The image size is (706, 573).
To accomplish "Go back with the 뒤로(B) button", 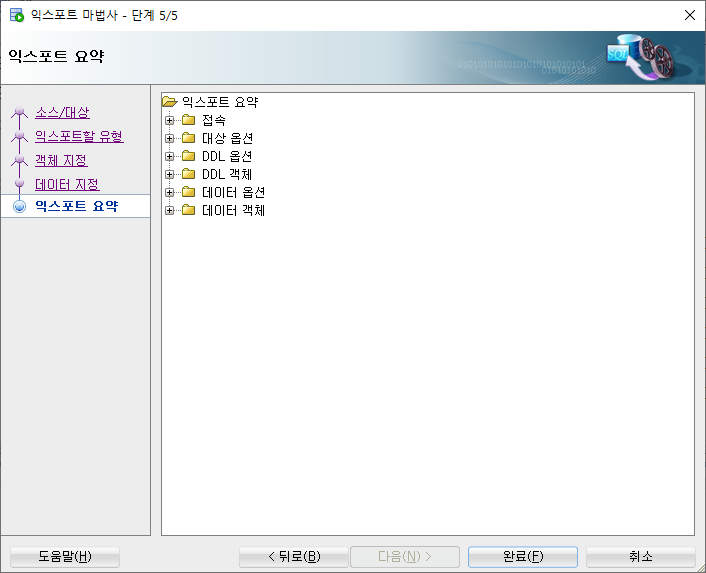I will [x=294, y=557].
